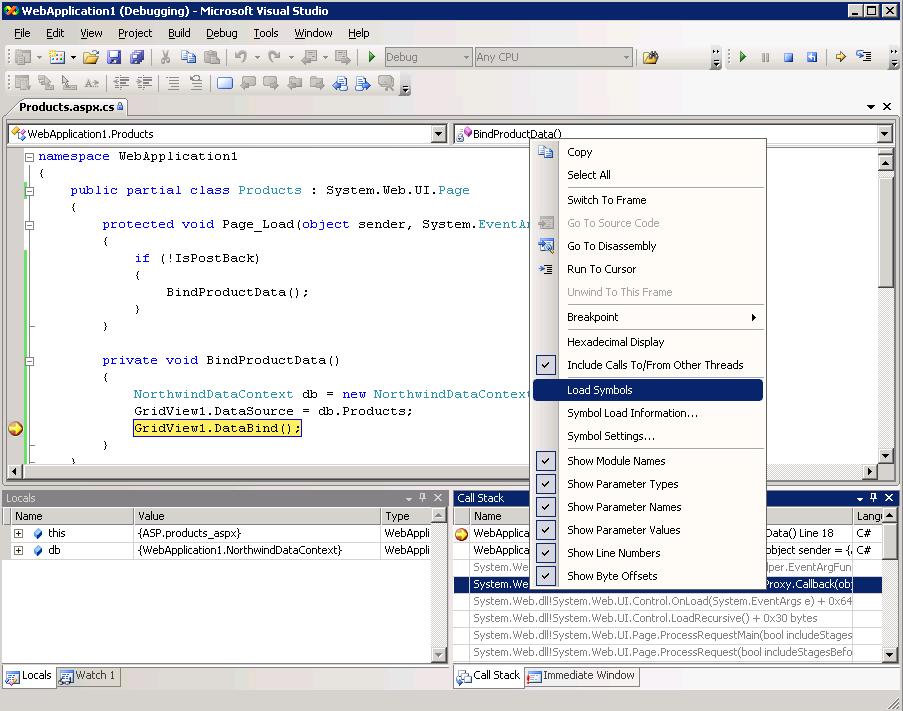The image size is (903, 711).
Task: Open the WebApplication1.Products class dropdown
Action: (x=438, y=134)
